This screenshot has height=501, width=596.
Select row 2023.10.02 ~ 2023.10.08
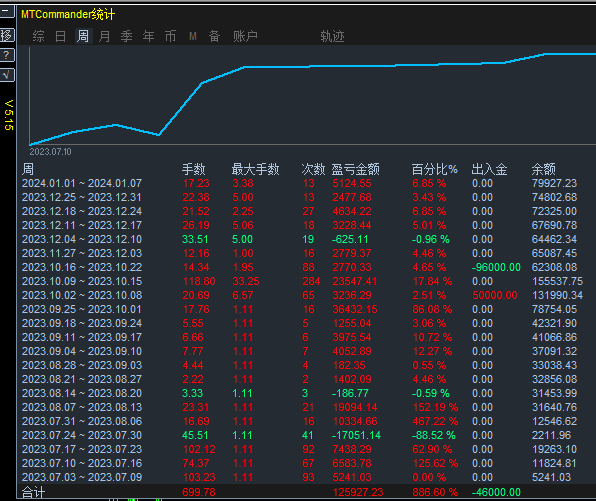[x=302, y=295]
